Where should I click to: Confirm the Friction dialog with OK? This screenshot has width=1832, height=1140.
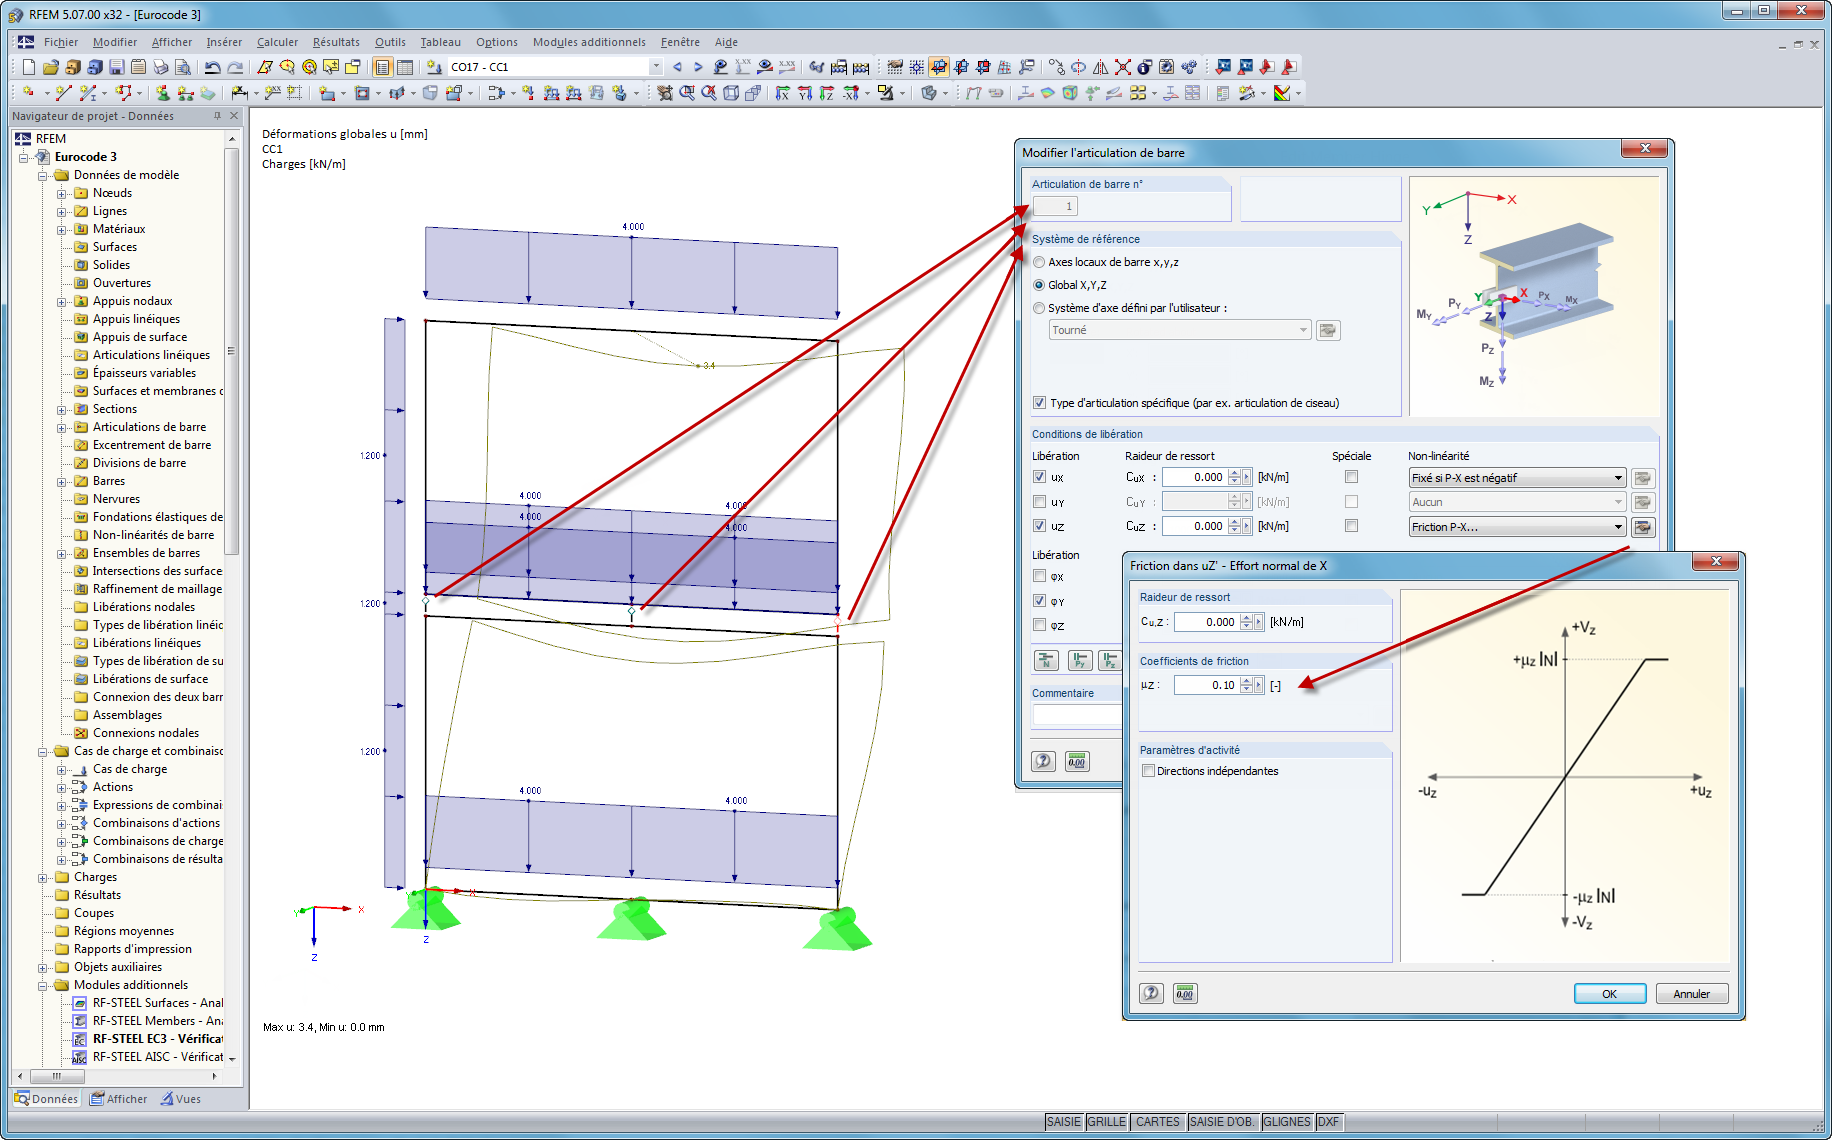tap(1610, 994)
